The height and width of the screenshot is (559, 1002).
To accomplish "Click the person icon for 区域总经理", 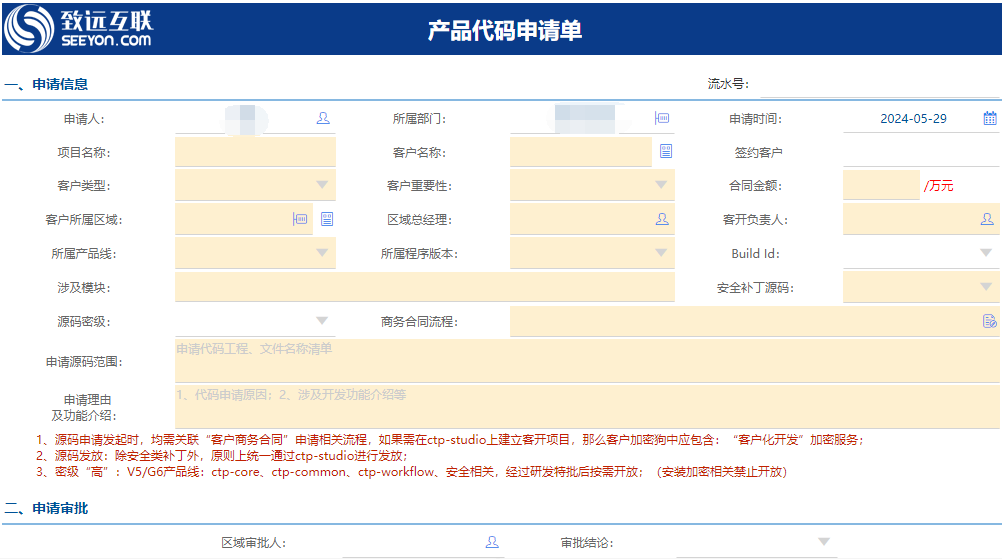I will pos(661,219).
